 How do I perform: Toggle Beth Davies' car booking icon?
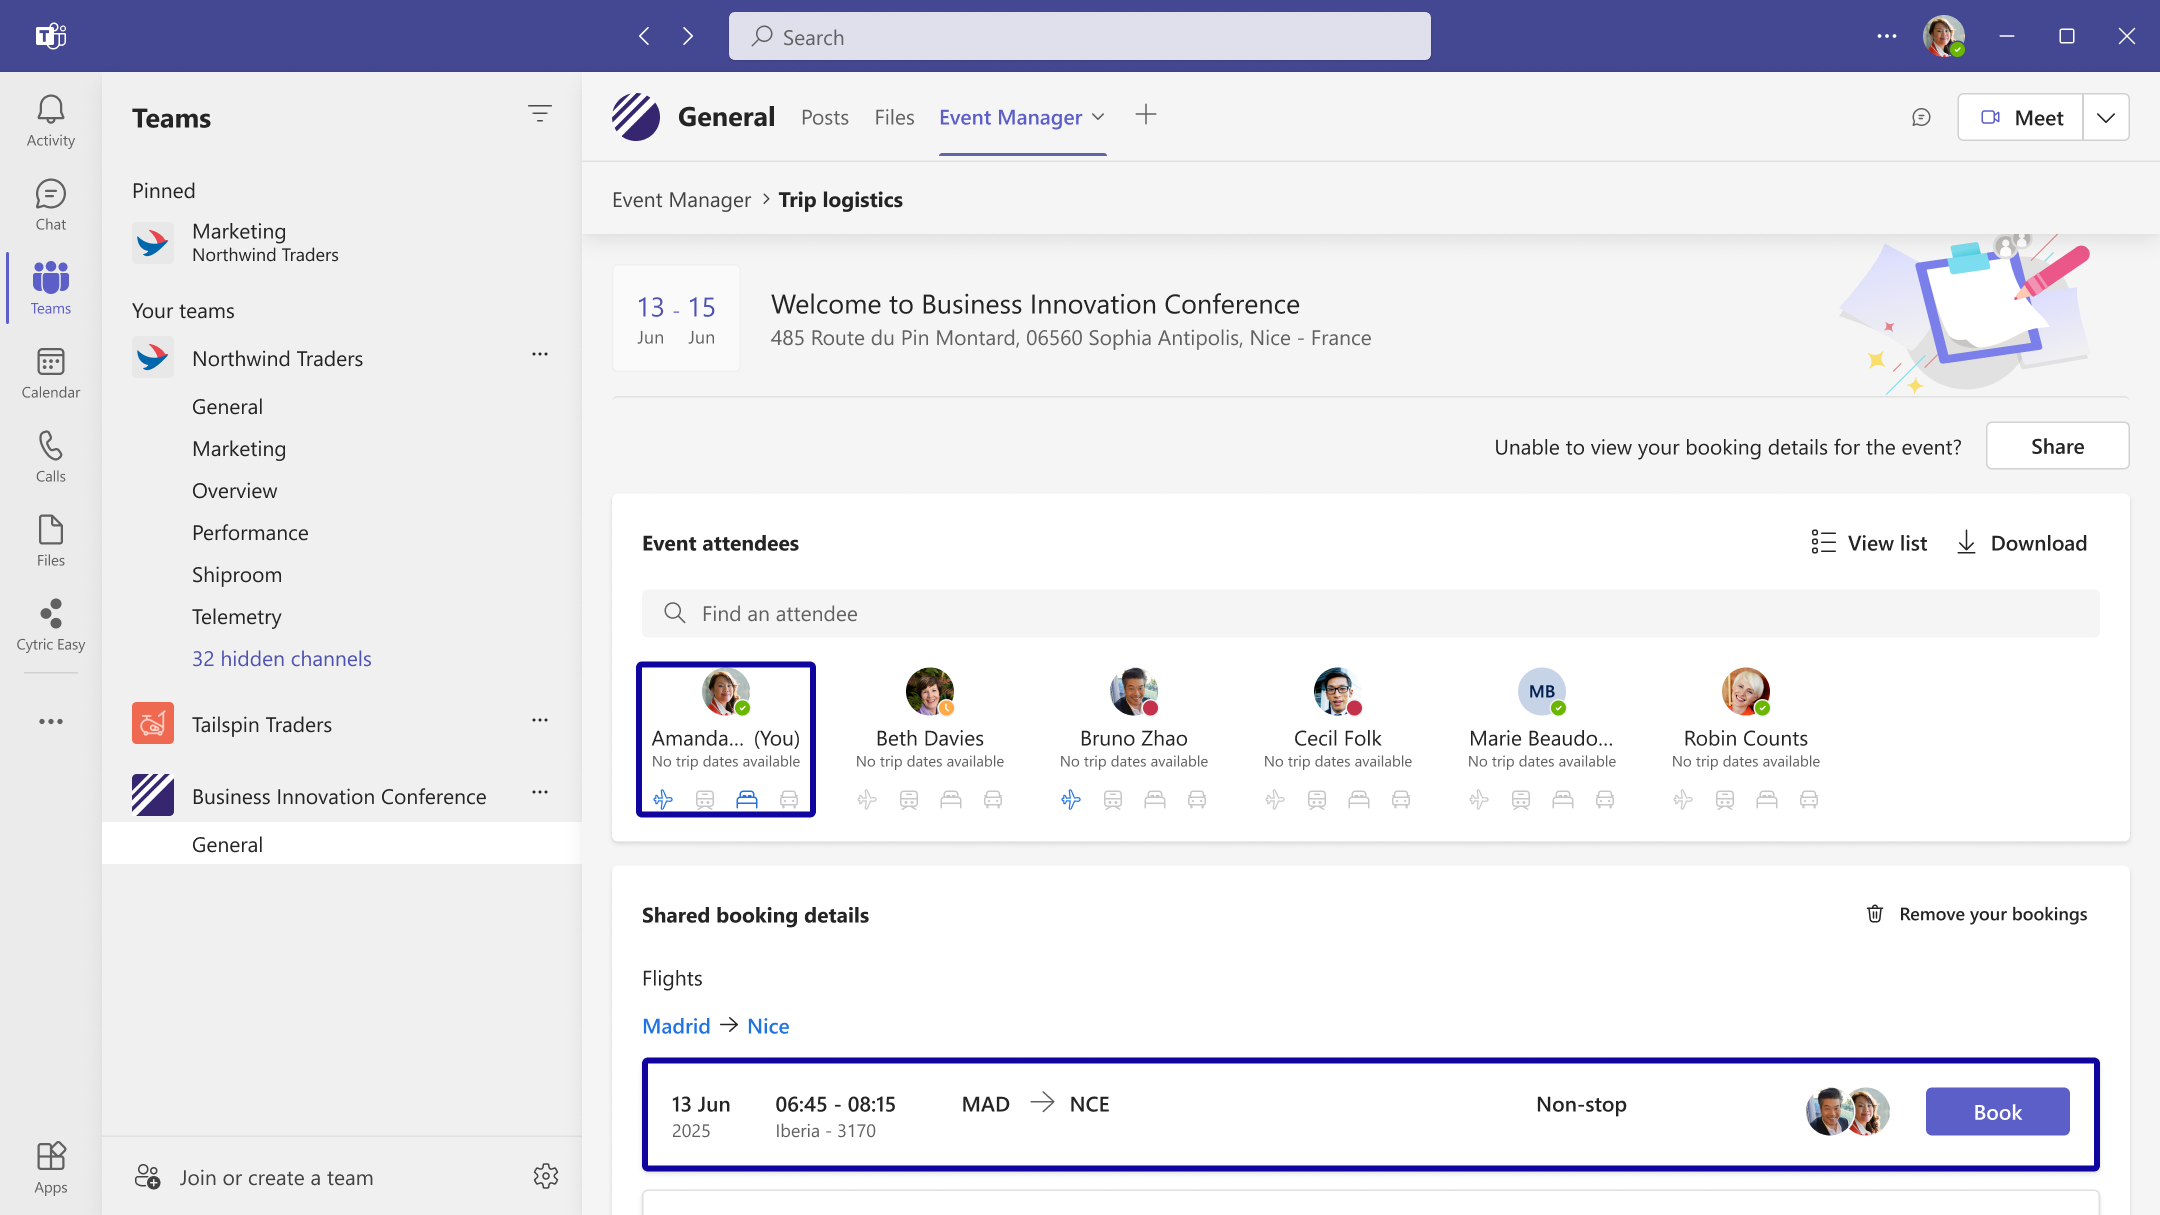coord(993,799)
